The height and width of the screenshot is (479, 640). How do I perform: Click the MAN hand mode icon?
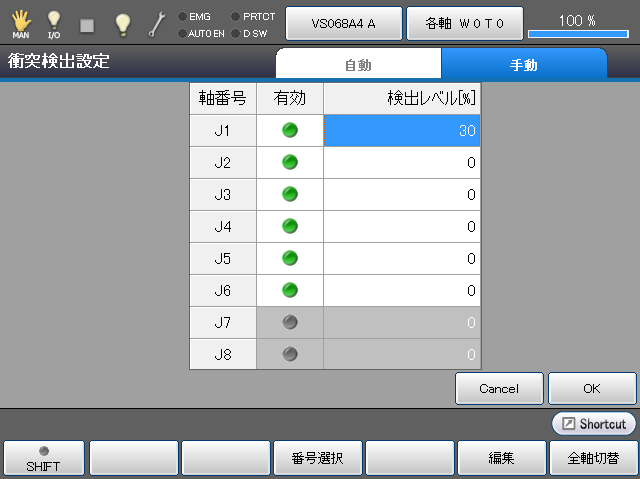pos(21,23)
